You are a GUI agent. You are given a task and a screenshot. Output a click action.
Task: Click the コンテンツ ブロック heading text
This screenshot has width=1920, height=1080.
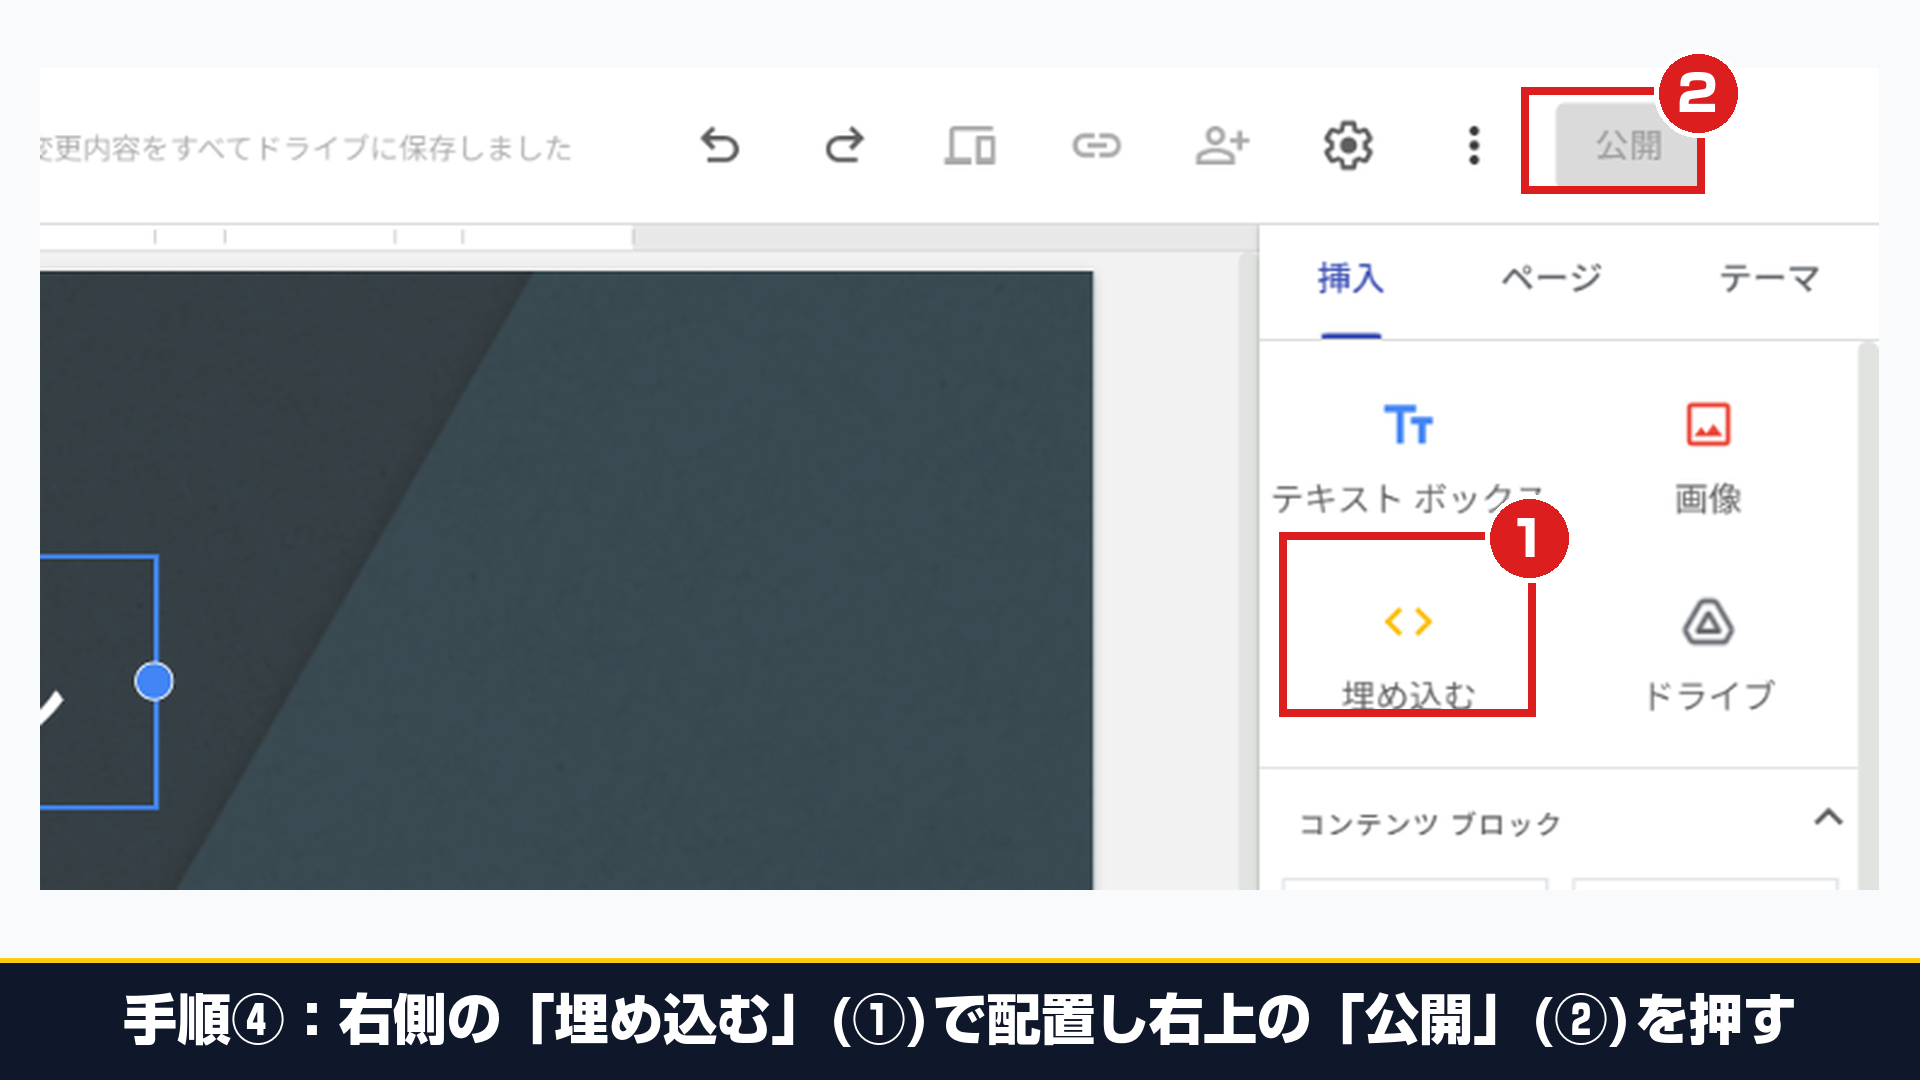(1430, 824)
